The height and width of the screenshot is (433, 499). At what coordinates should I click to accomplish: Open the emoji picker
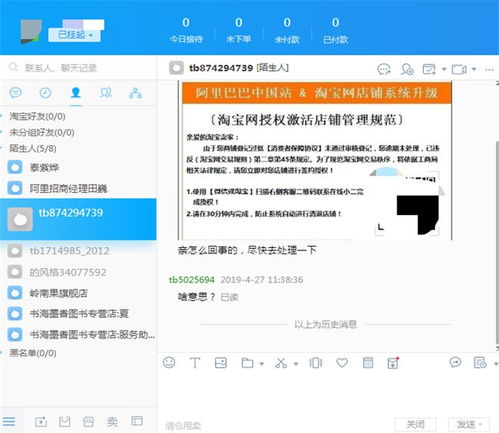coord(169,362)
